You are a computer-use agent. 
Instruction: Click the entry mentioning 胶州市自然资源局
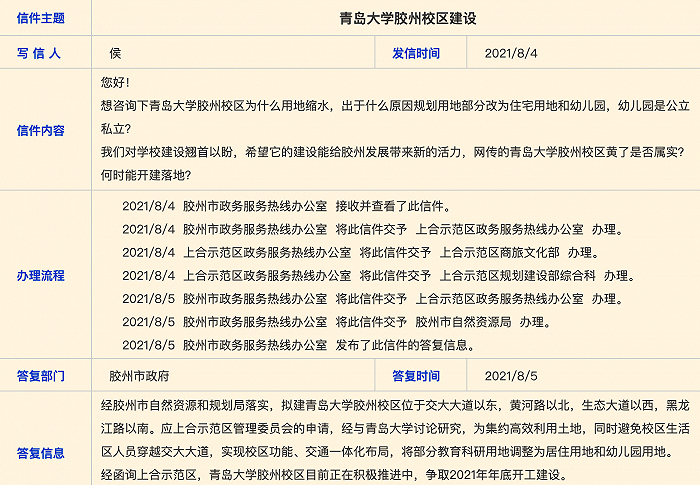pyautogui.click(x=337, y=322)
